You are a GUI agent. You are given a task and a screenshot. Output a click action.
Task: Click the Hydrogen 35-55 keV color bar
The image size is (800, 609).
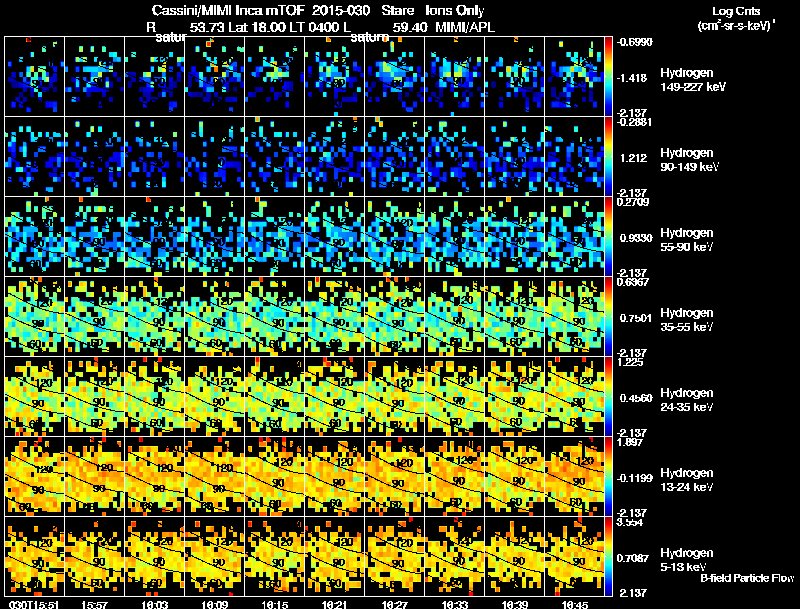[609, 317]
